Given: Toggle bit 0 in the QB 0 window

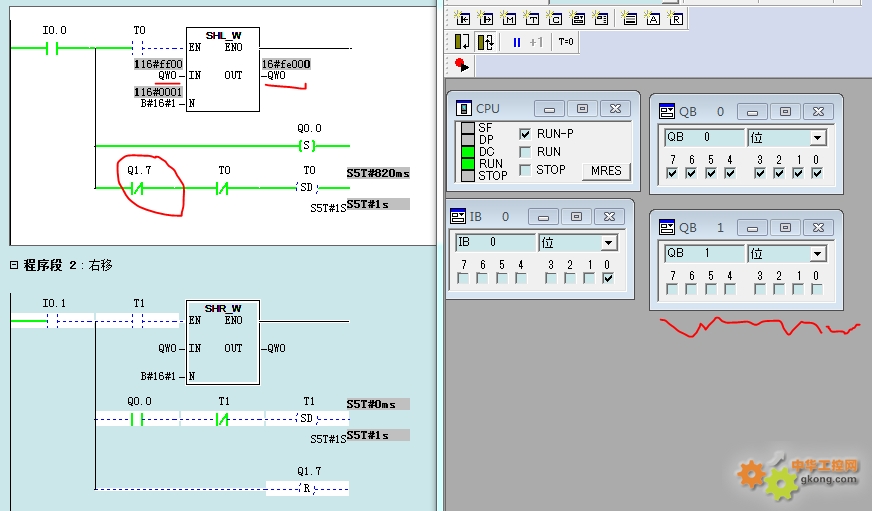Looking at the screenshot, I should point(816,173).
